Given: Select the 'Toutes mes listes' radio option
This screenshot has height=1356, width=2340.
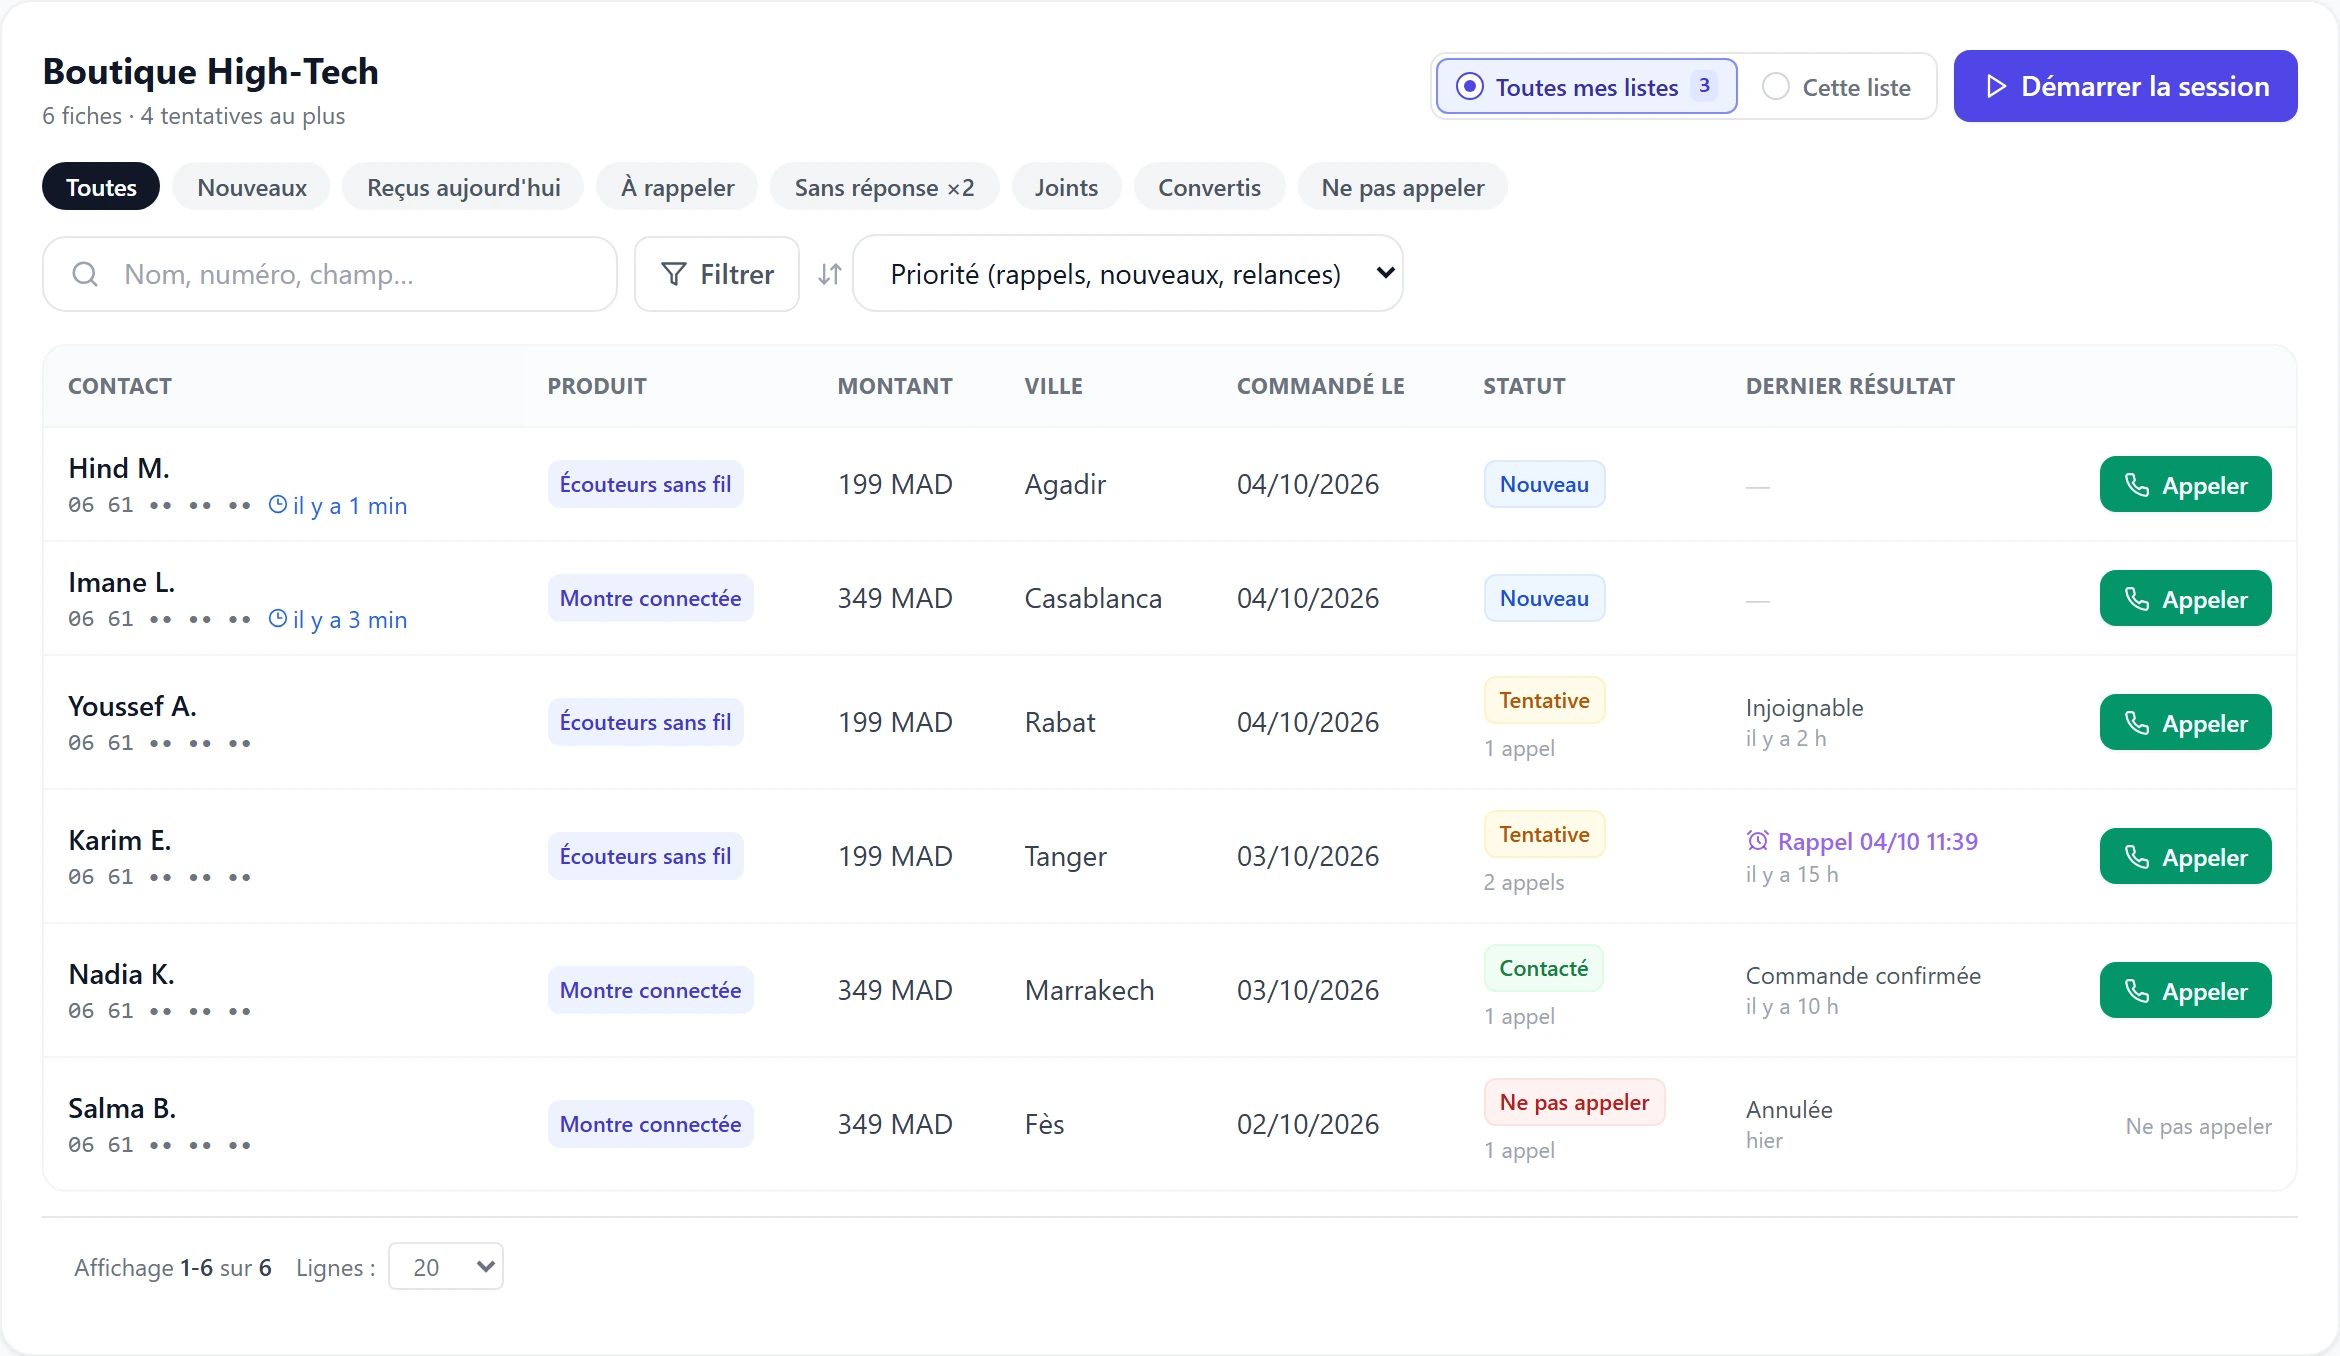Looking at the screenshot, I should [x=1586, y=87].
